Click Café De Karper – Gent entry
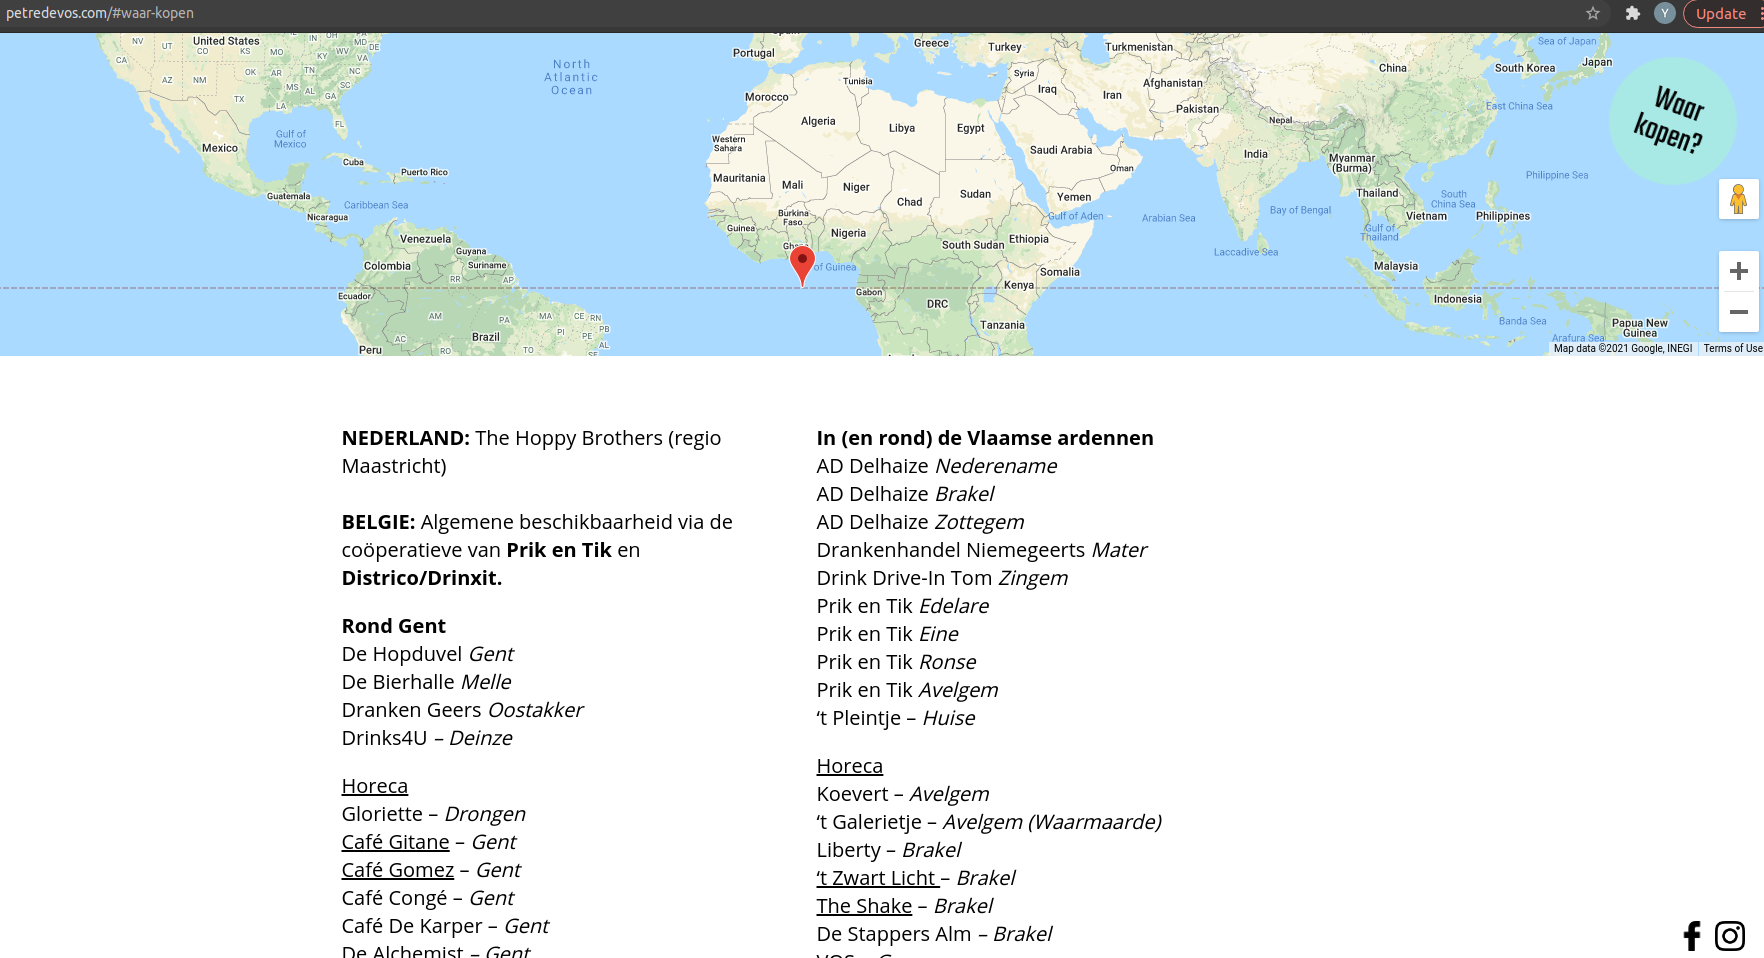The height and width of the screenshot is (958, 1764). 446,926
